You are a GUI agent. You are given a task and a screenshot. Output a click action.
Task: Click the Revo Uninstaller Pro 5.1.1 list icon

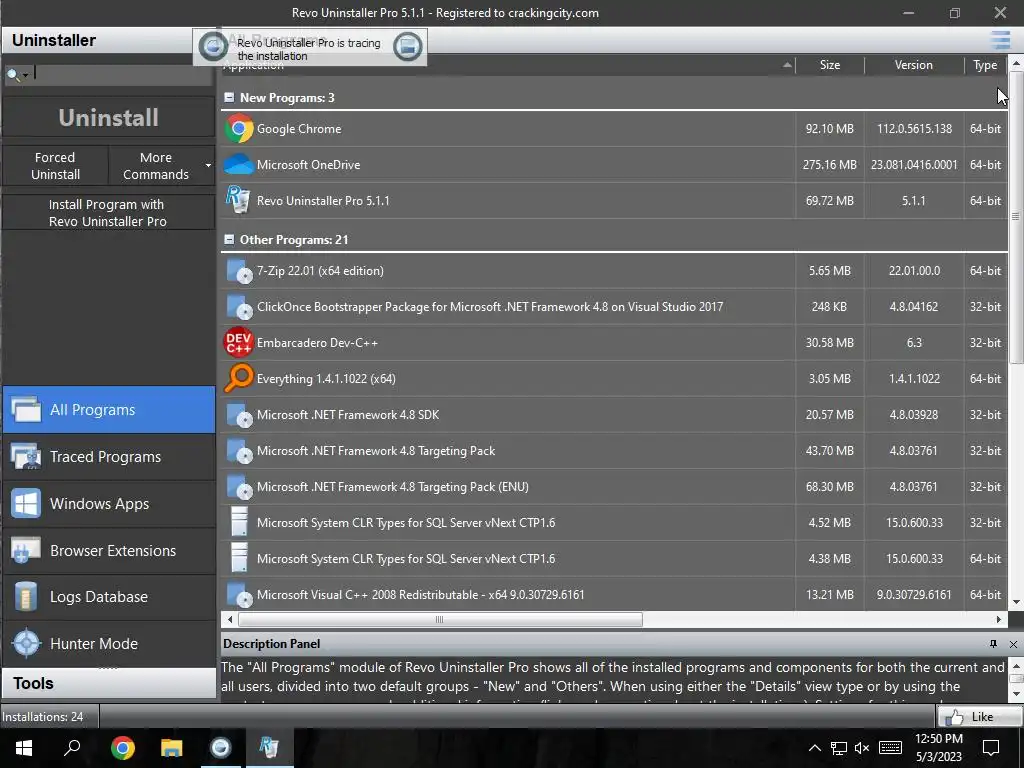tap(238, 200)
